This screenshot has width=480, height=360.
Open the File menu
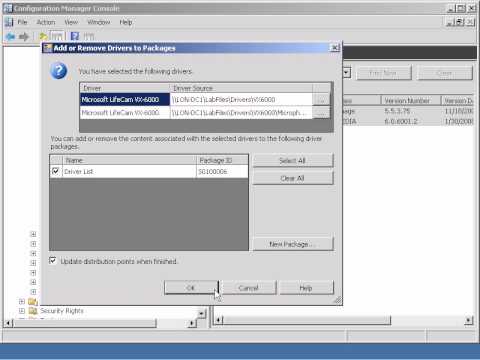click(x=22, y=22)
